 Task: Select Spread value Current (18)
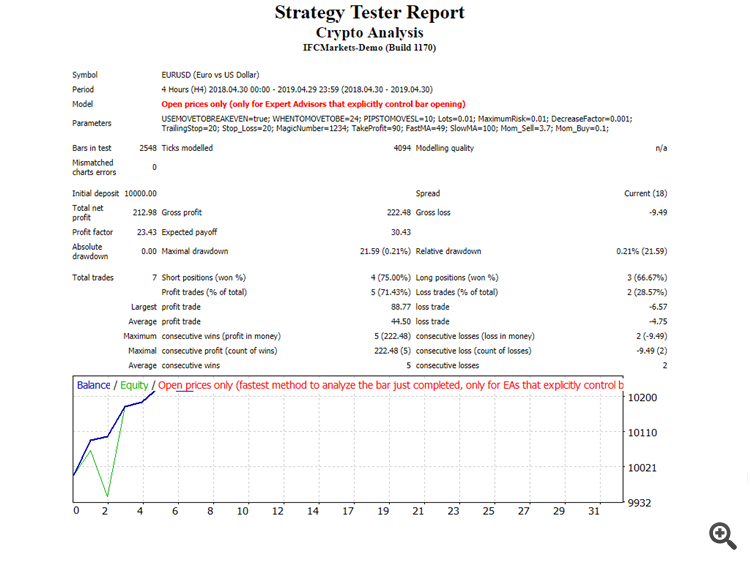(645, 194)
